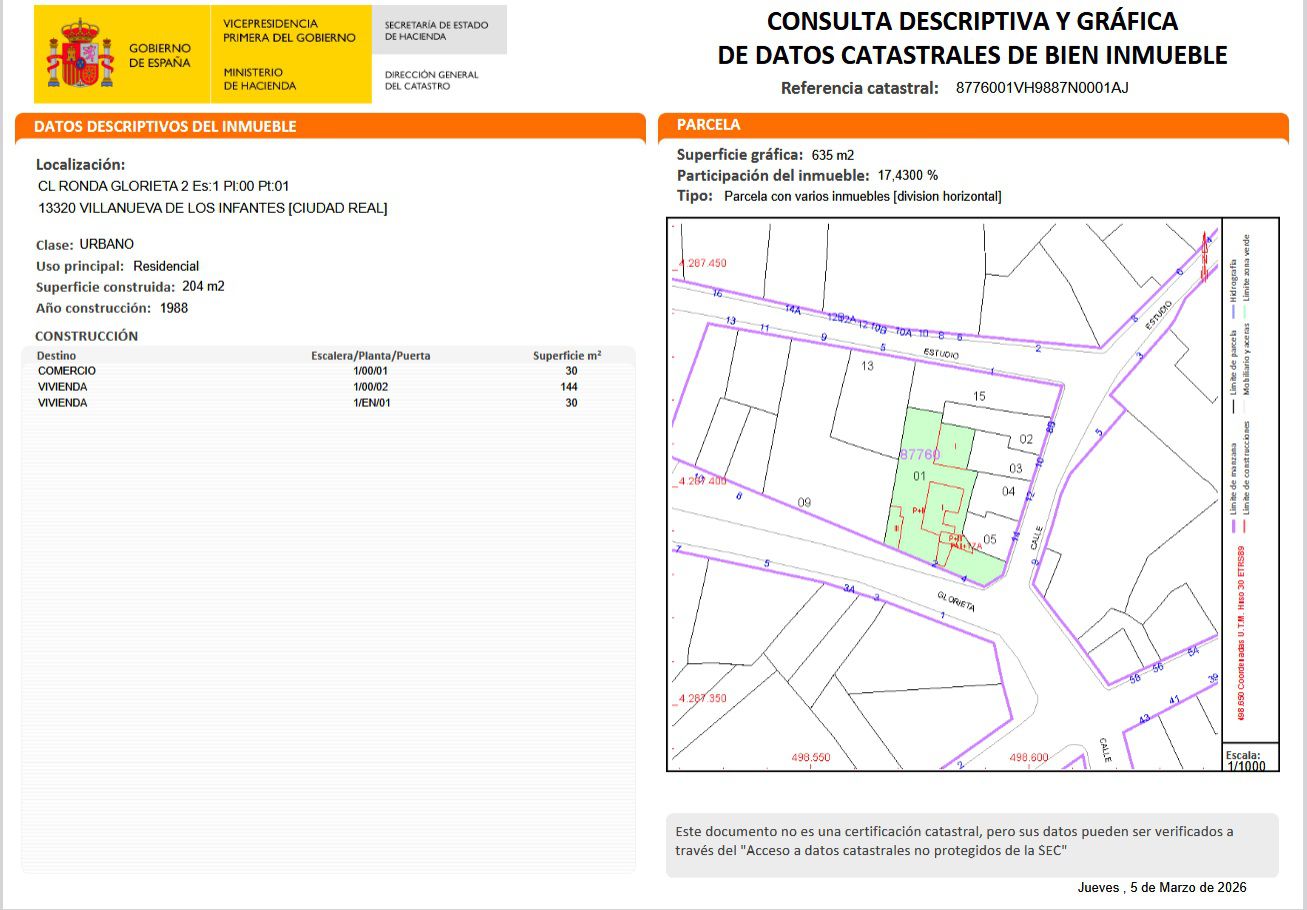This screenshot has width=1307, height=910.
Task: Click parcel label '05' on the map
Action: [990, 540]
